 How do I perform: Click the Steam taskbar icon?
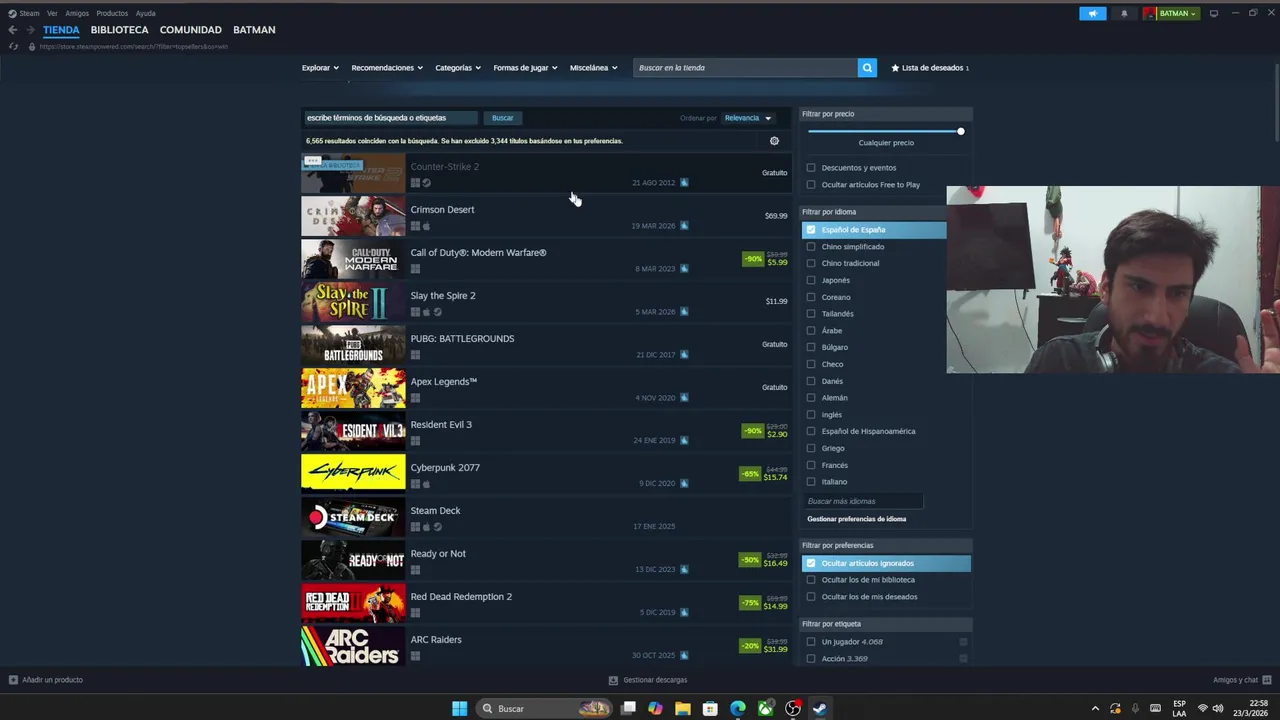[820, 708]
